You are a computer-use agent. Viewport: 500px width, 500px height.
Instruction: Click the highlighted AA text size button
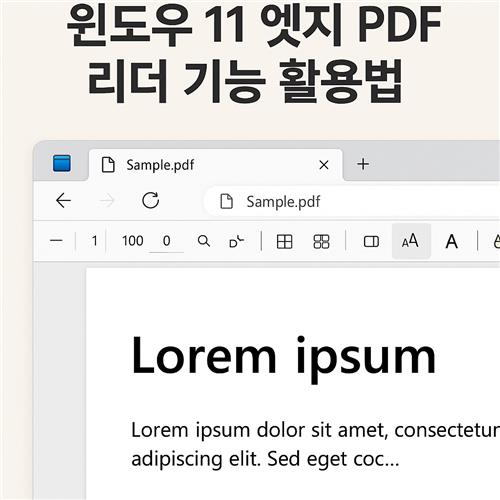[x=411, y=241]
